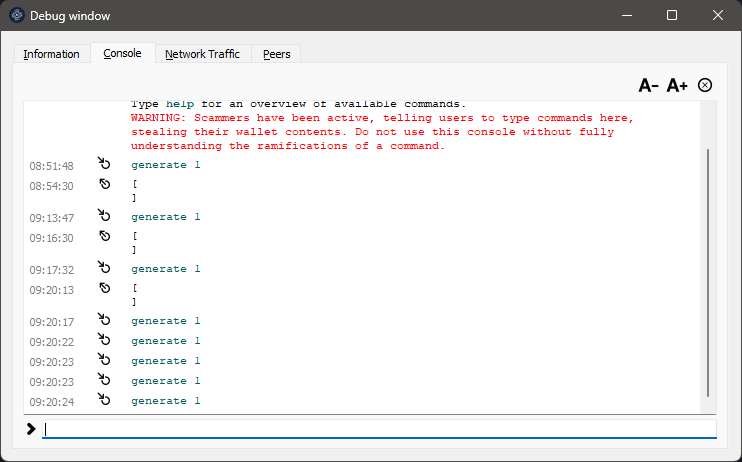
Task: Decrease console font size with A- button
Action: pos(648,86)
